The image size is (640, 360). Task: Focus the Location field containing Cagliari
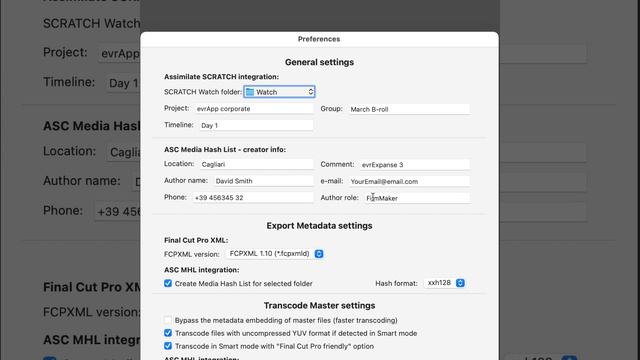256,164
